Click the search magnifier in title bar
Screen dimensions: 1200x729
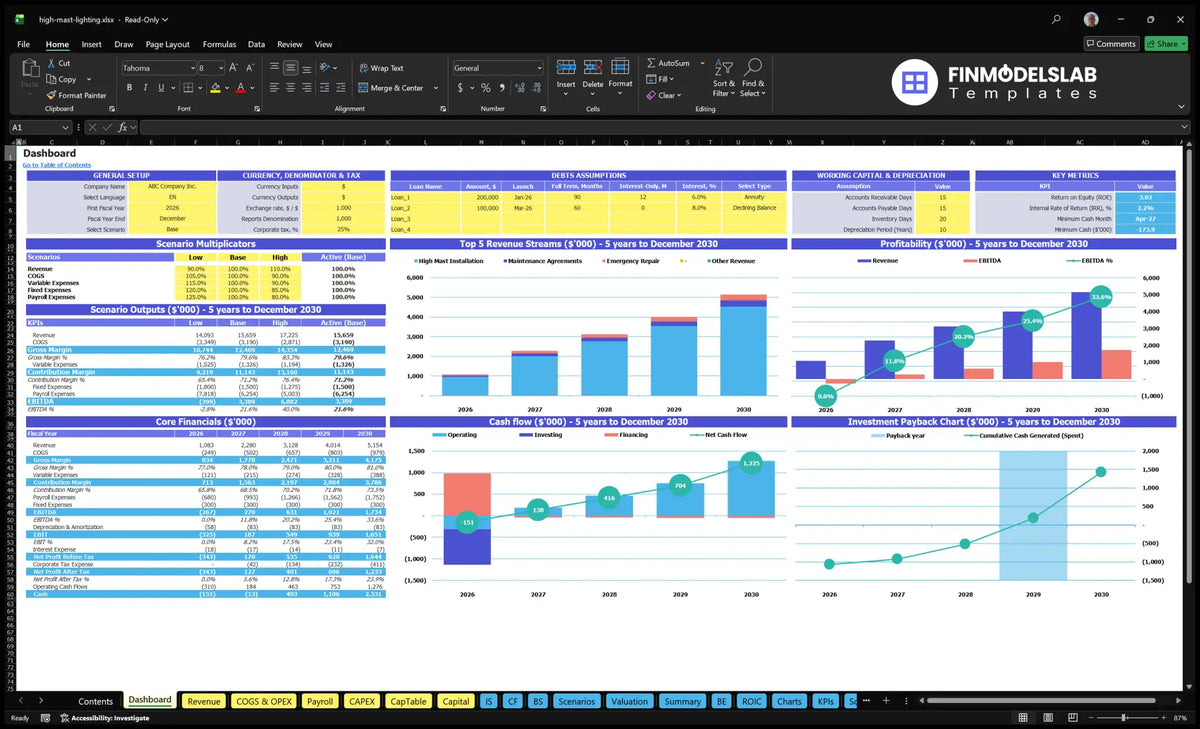point(1057,19)
